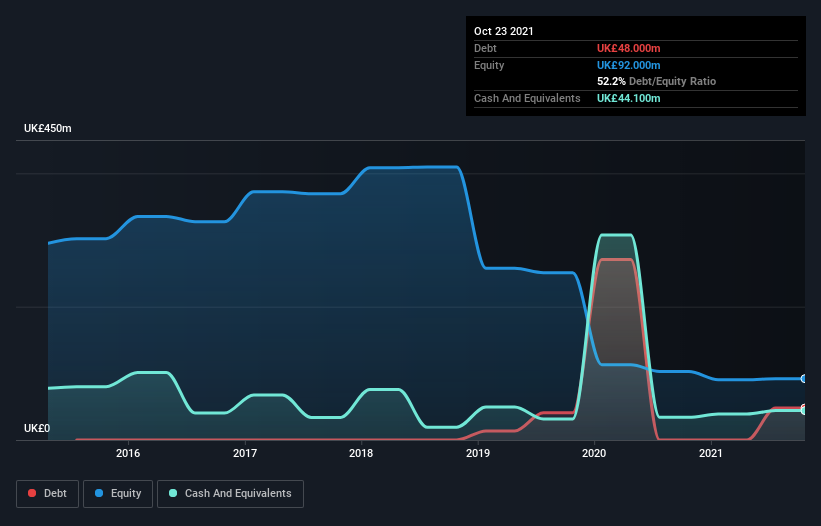Image resolution: width=821 pixels, height=526 pixels.
Task: Click the Equity row label in tooltip
Action: [x=489, y=65]
